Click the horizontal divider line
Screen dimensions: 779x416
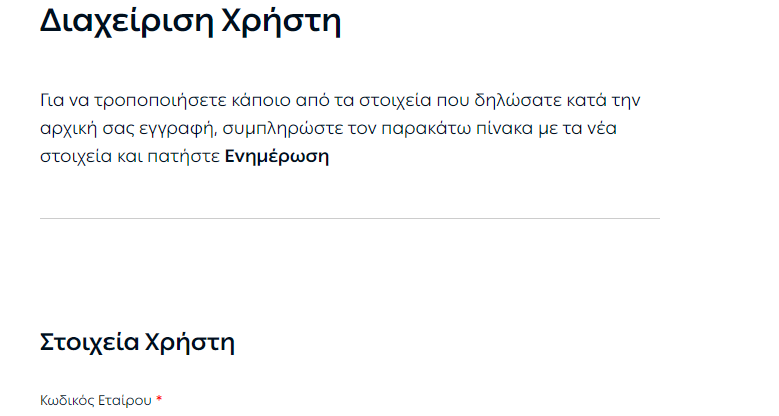click(x=350, y=218)
